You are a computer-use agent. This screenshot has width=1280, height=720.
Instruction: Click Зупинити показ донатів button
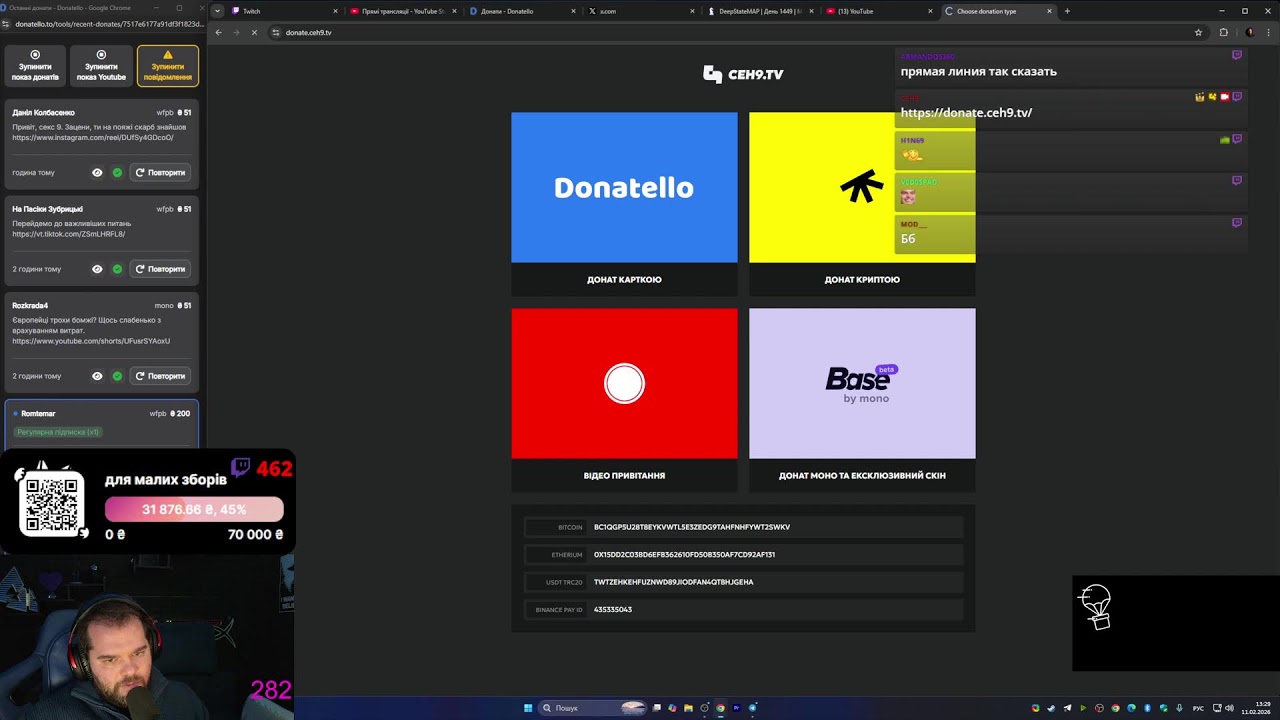point(35,66)
